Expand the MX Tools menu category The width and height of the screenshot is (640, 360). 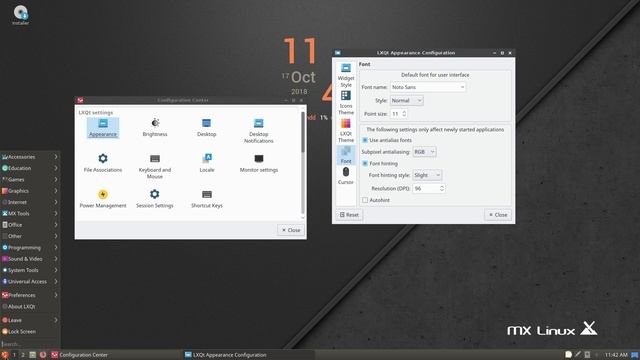click(x=30, y=213)
